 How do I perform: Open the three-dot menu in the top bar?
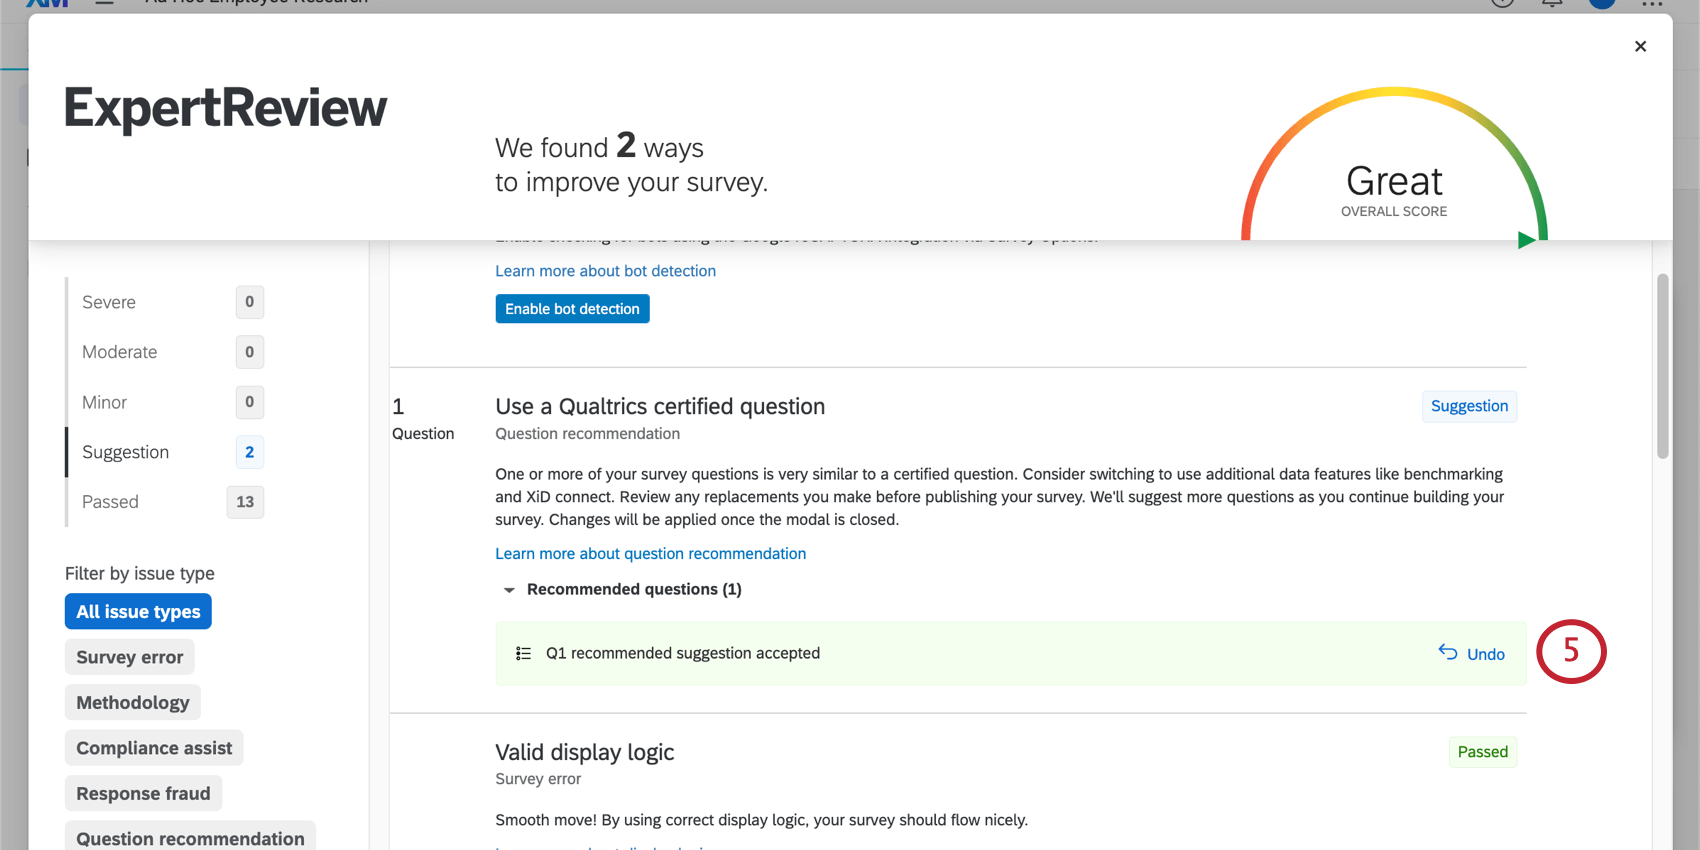click(1651, 4)
